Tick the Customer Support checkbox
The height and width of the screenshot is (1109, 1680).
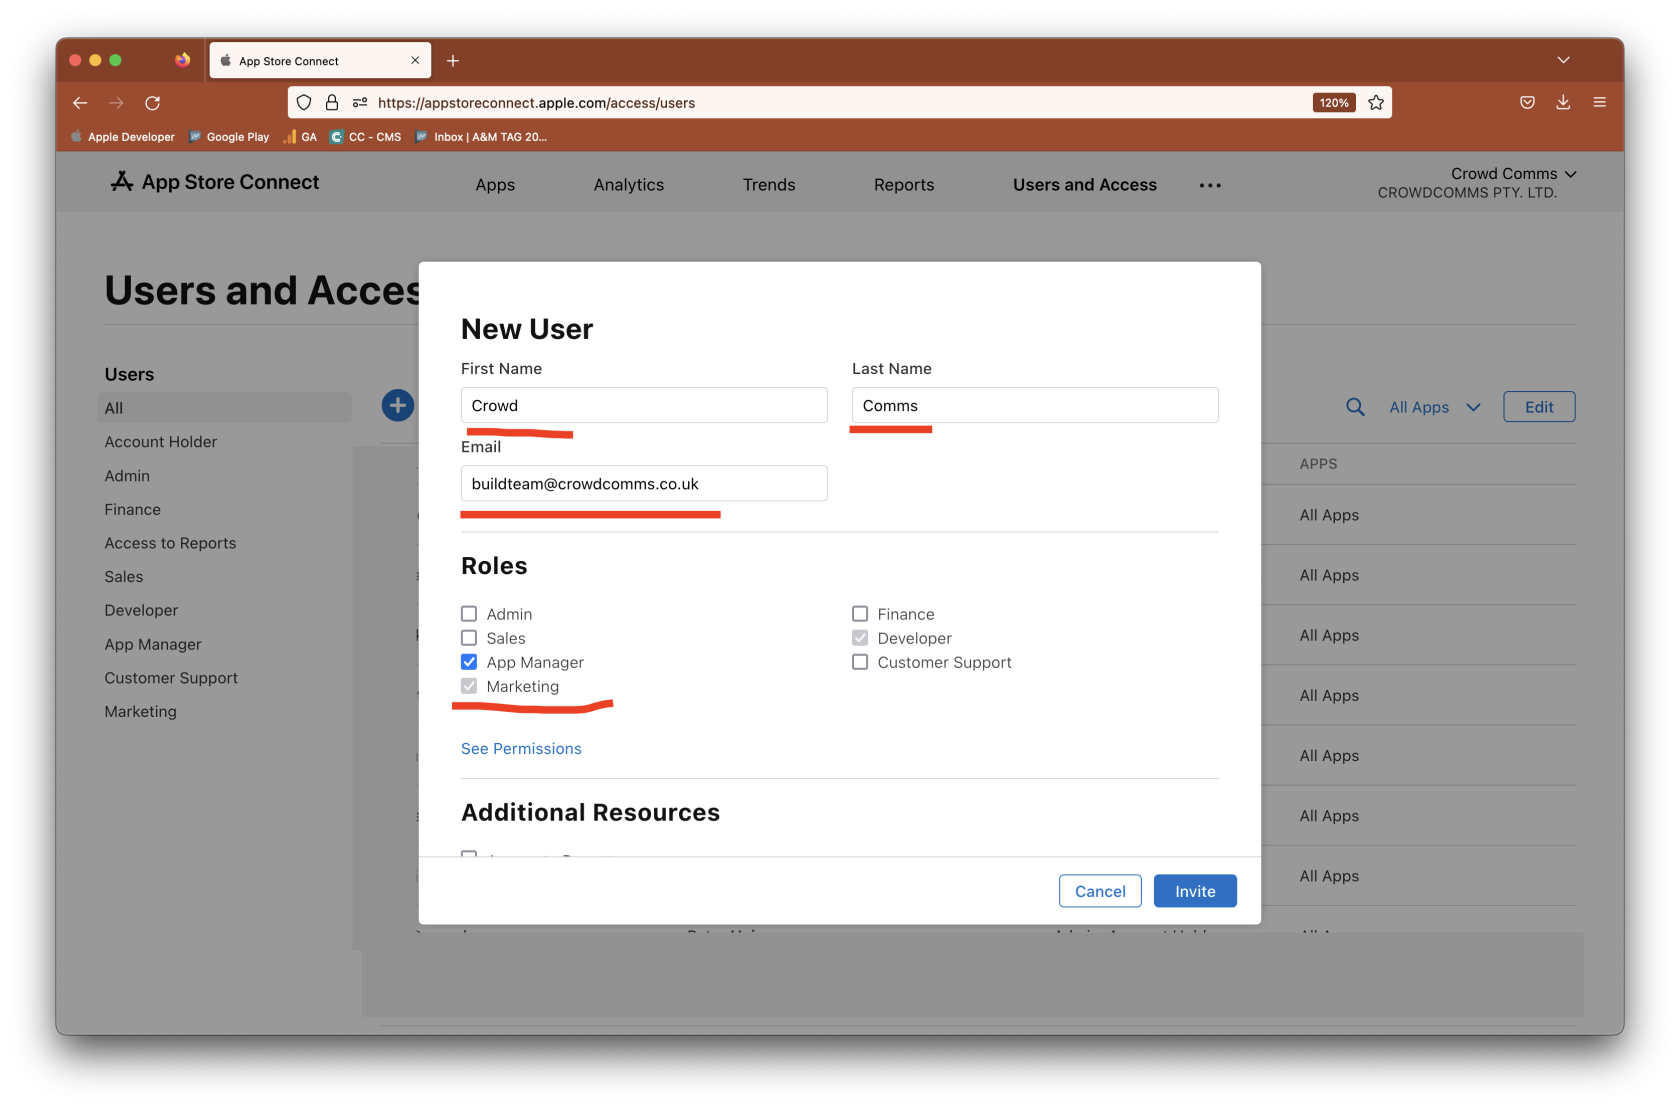tap(860, 662)
